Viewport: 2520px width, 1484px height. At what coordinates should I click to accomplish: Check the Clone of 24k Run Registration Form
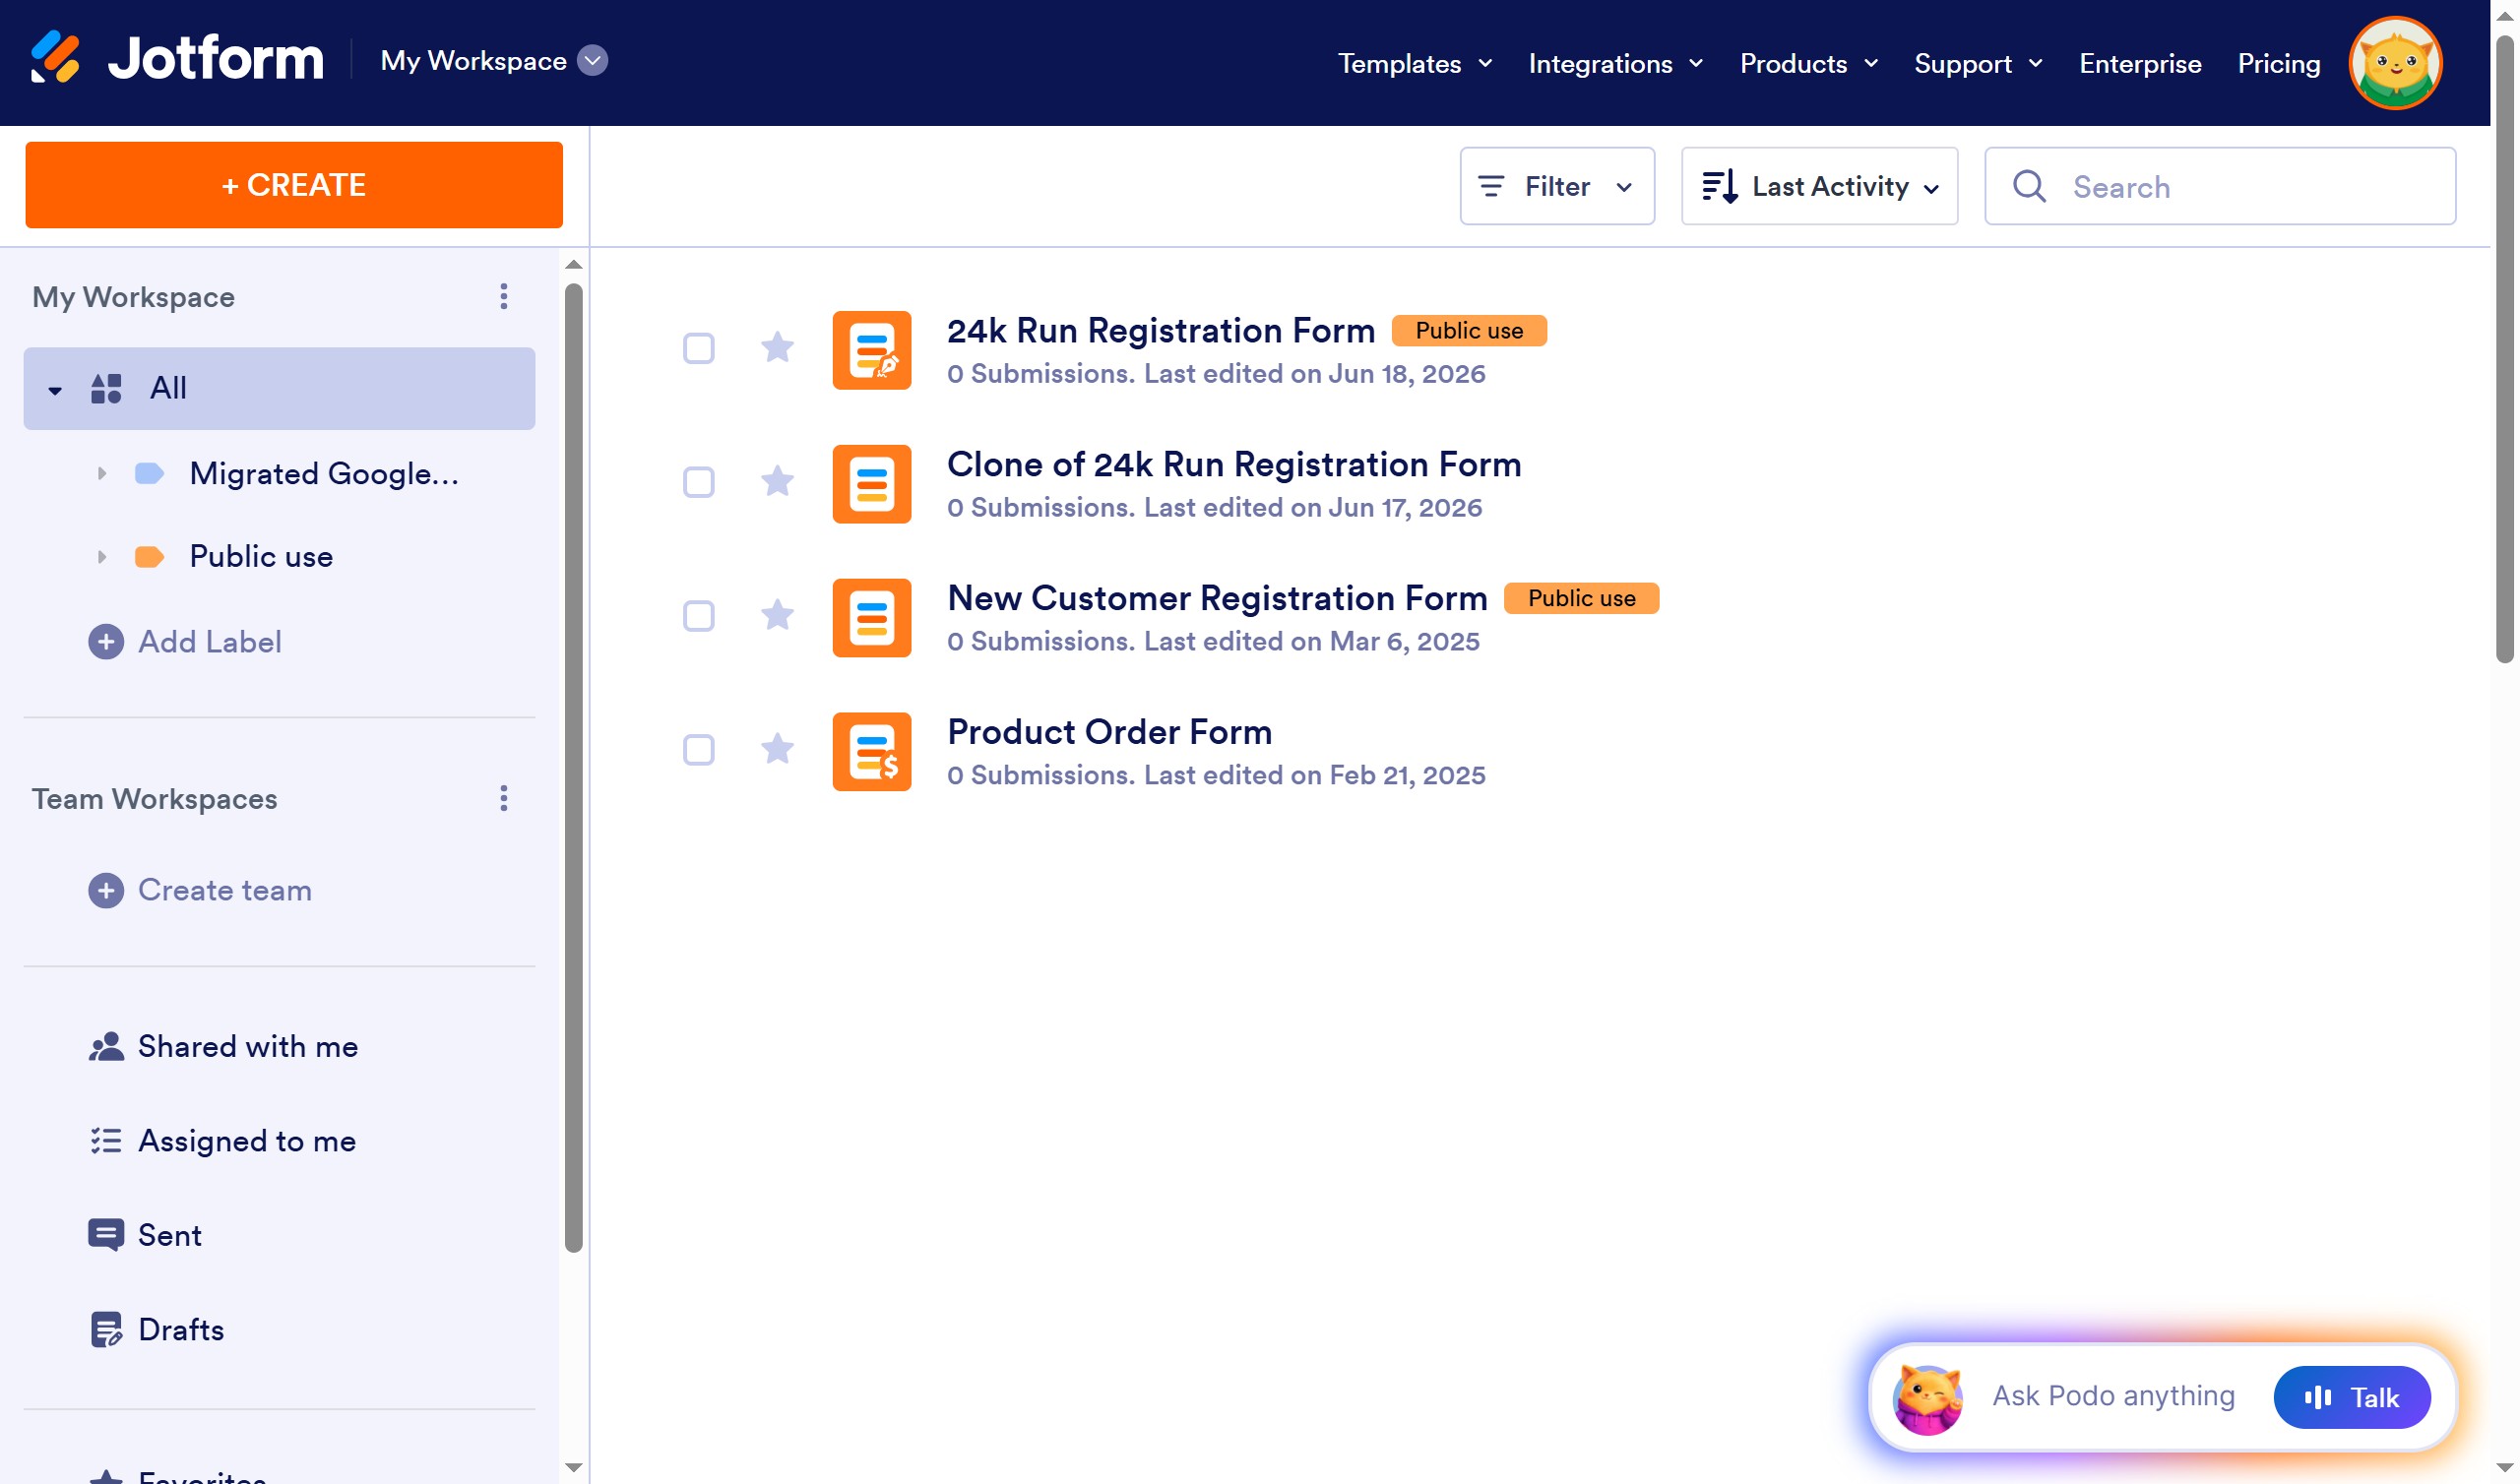pos(699,483)
